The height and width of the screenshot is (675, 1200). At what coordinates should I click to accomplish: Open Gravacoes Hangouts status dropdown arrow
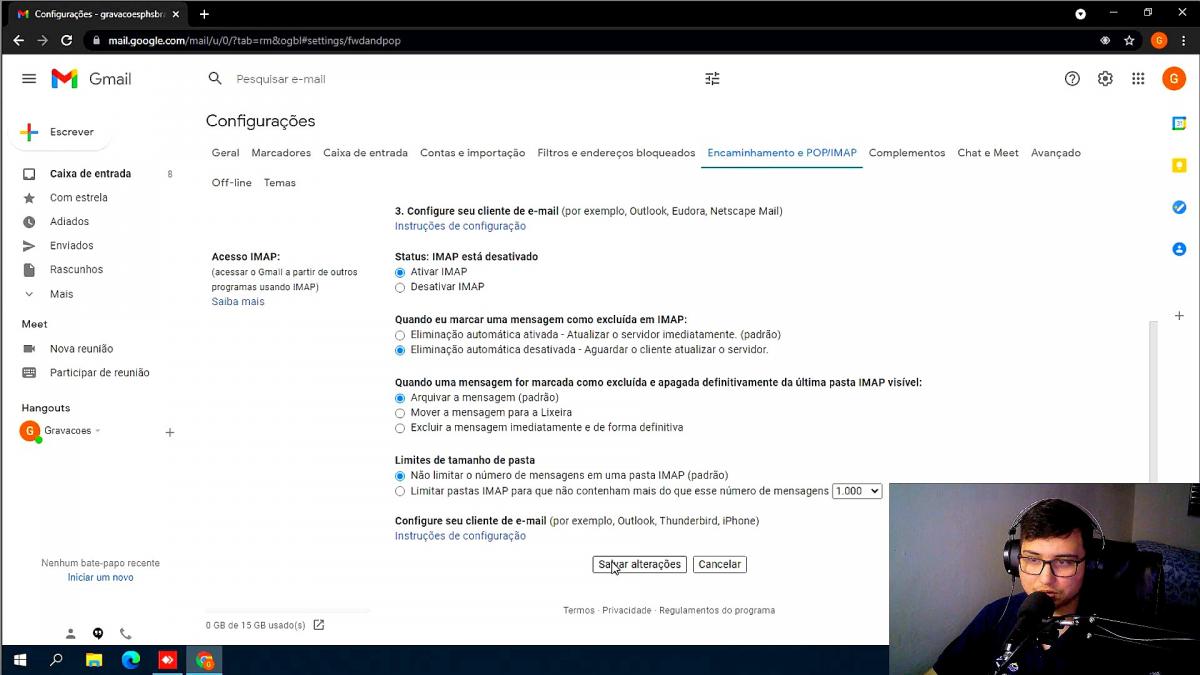pyautogui.click(x=97, y=431)
